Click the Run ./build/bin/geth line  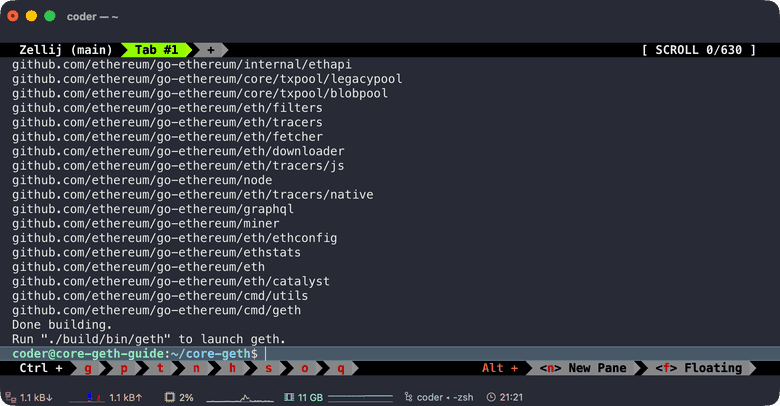(x=149, y=339)
